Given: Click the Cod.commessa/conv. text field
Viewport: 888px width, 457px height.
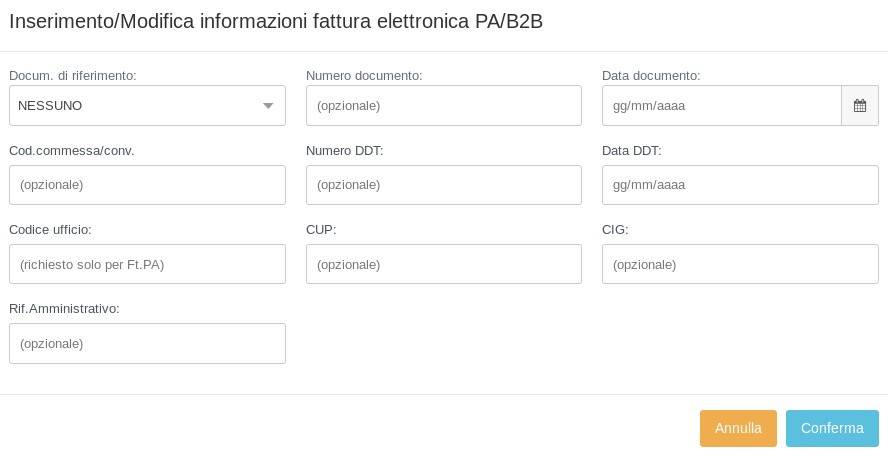Looking at the screenshot, I should coord(147,185).
